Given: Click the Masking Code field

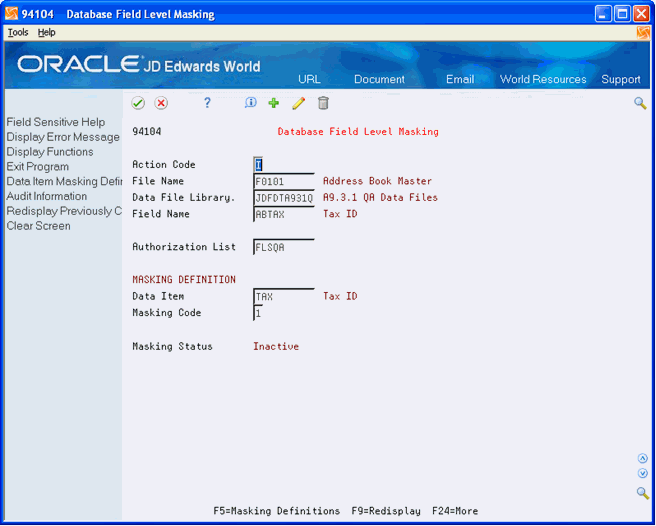Looking at the screenshot, I should 258,313.
